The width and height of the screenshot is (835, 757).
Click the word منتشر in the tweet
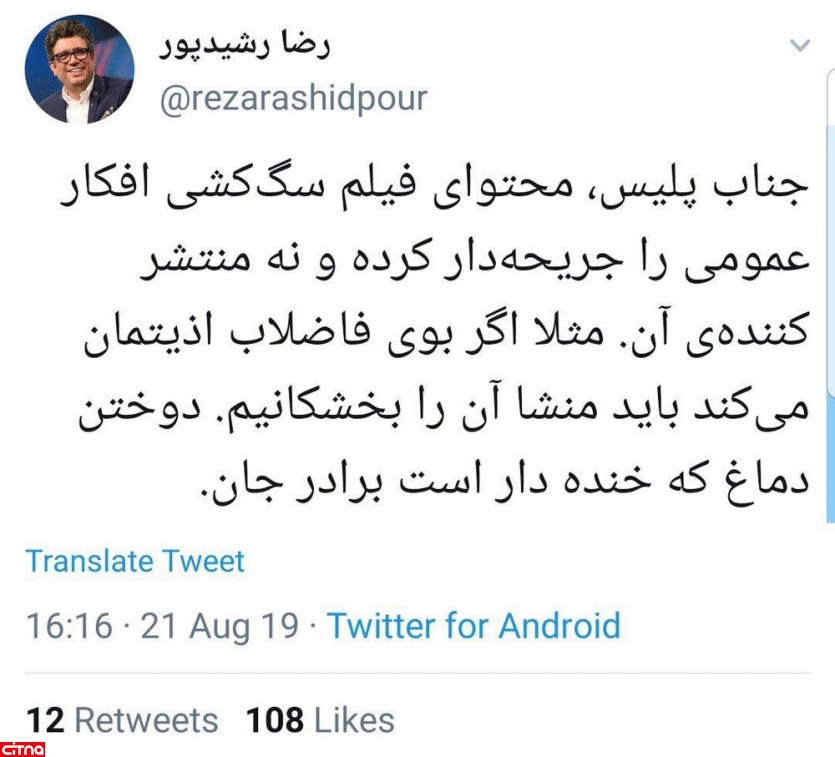pyautogui.click(x=196, y=261)
